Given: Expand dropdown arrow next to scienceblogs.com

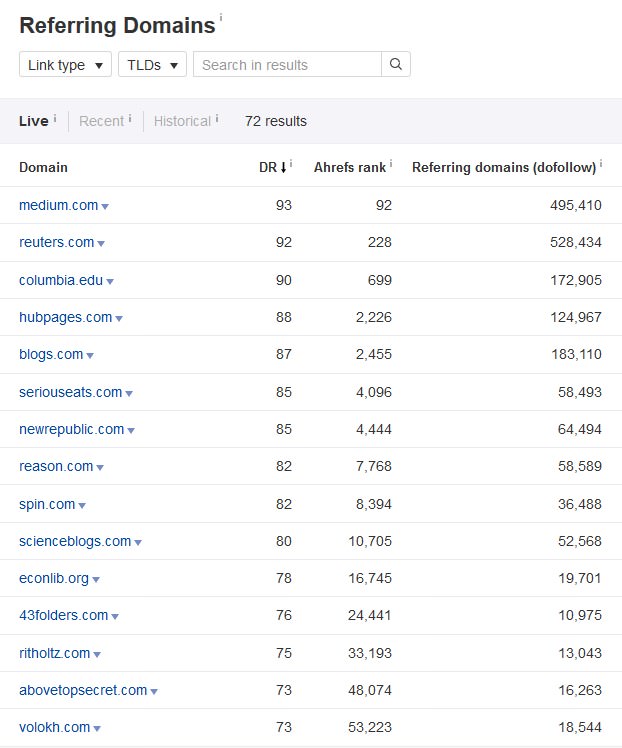Looking at the screenshot, I should [x=138, y=543].
